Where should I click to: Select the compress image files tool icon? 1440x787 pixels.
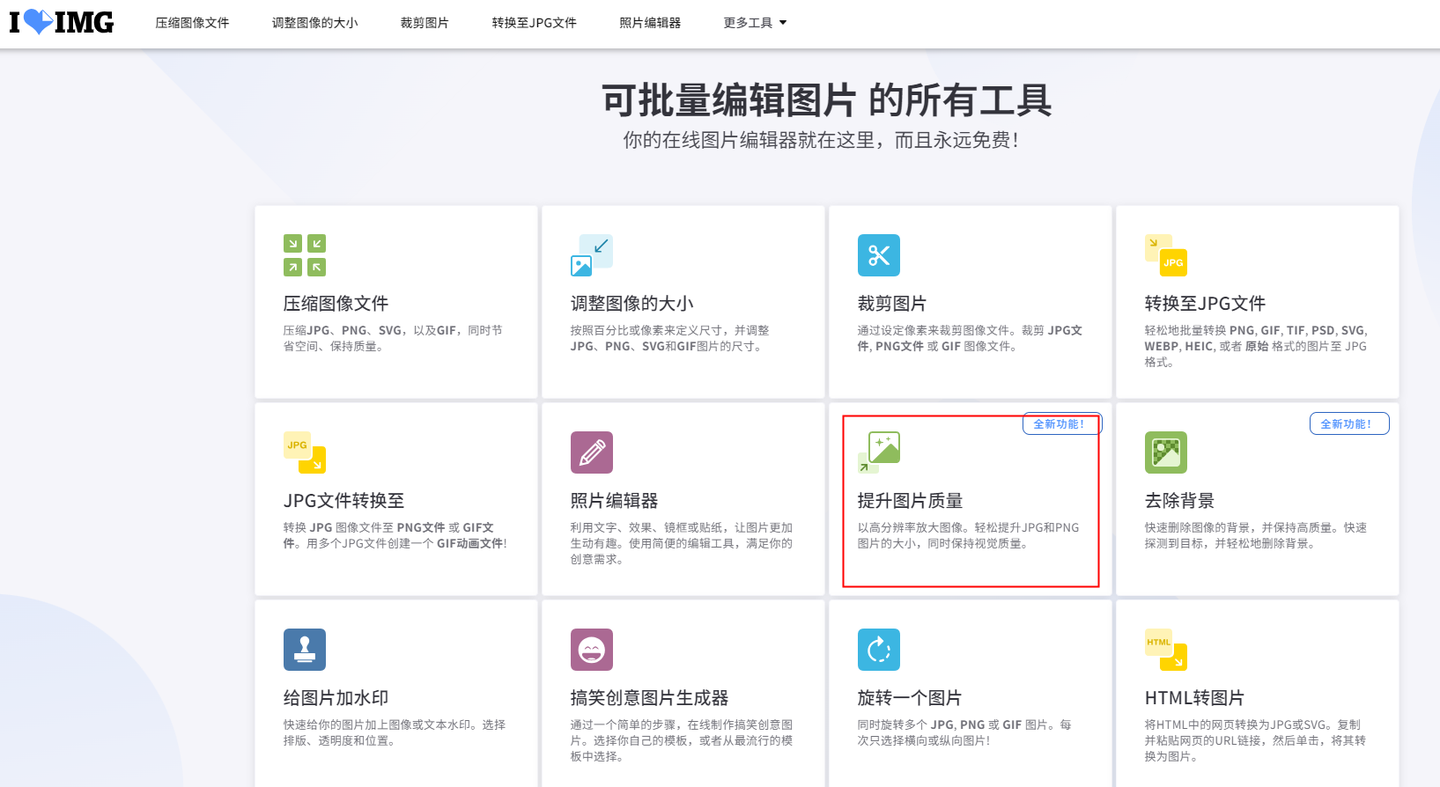(x=304, y=254)
